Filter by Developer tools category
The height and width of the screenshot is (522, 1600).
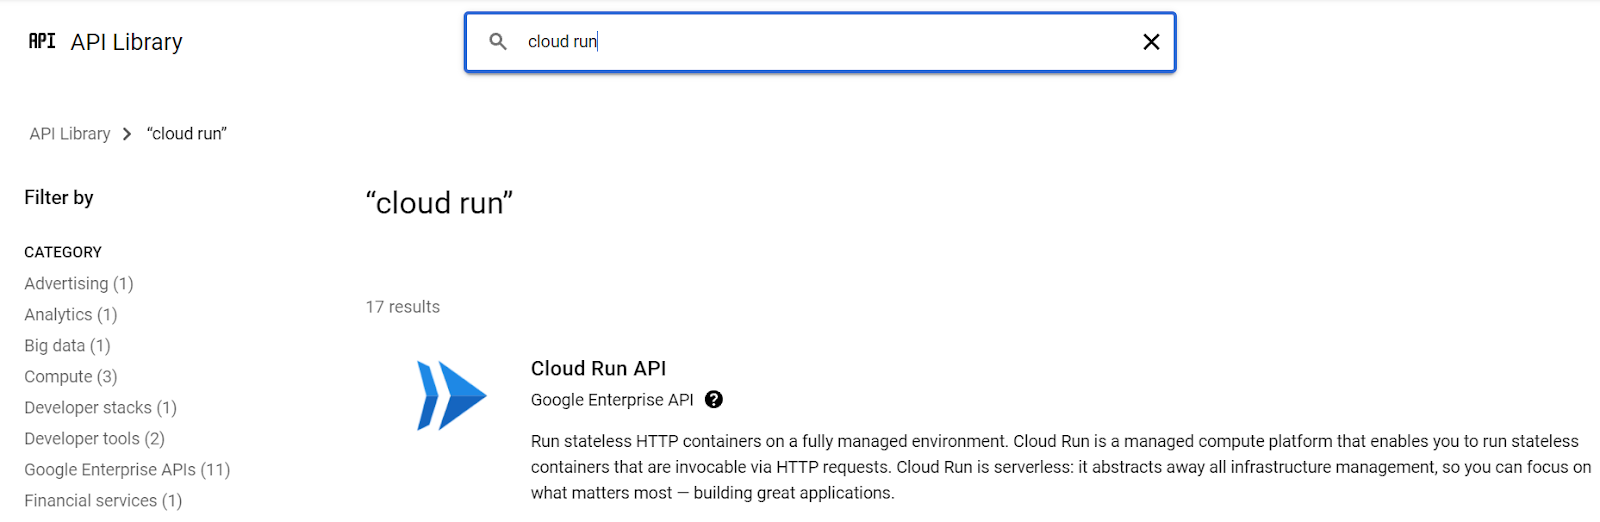[94, 439]
